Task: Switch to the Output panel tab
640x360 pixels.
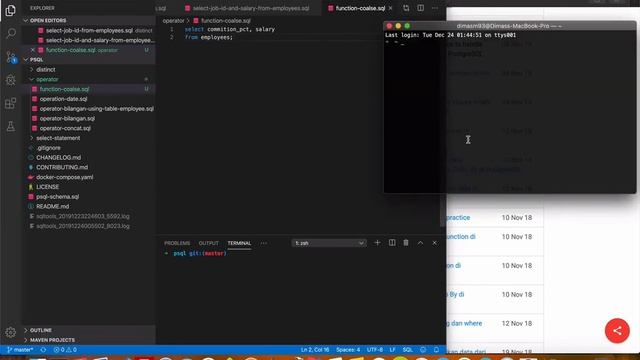Action: pyautogui.click(x=209, y=243)
